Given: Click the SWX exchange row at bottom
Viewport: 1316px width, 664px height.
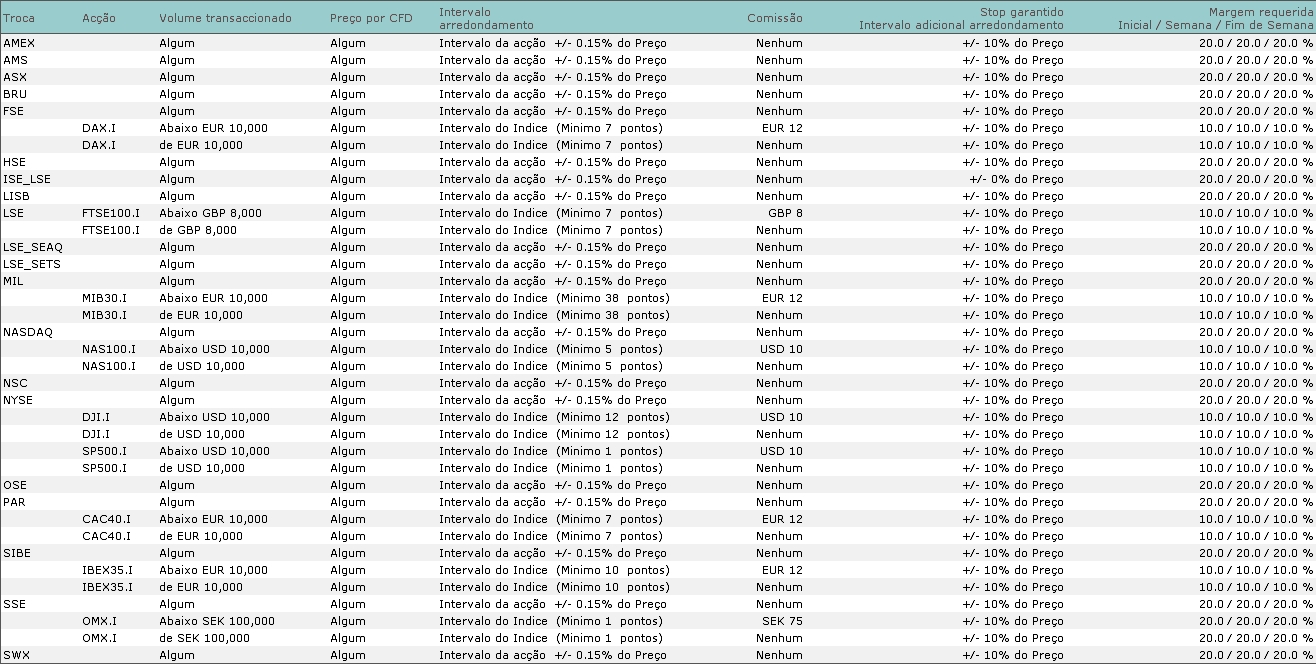Looking at the screenshot, I should [x=16, y=654].
